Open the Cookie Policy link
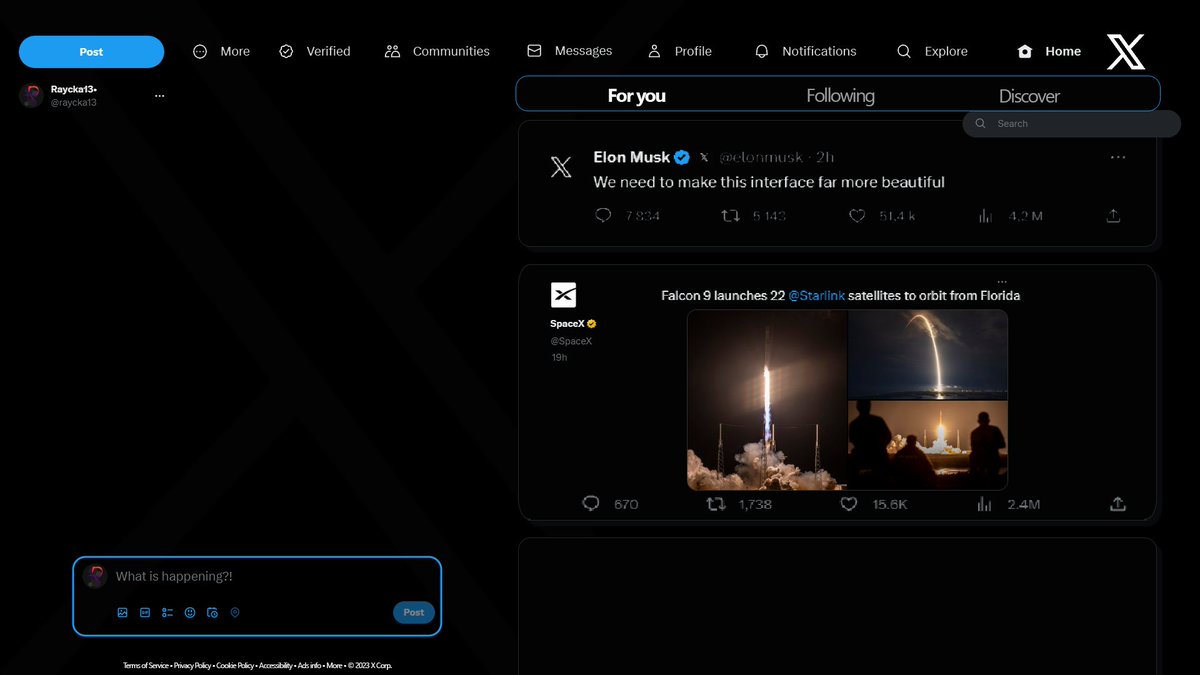This screenshot has width=1200, height=675. pos(235,665)
